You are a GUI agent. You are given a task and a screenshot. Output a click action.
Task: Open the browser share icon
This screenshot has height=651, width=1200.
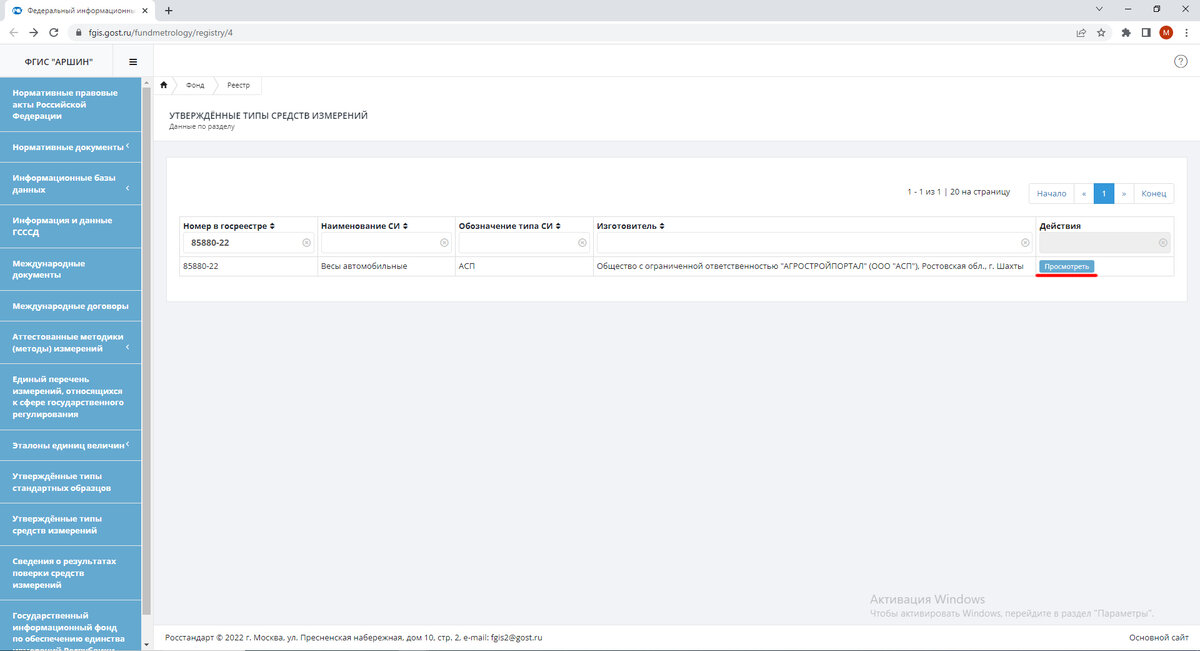[x=1081, y=32]
